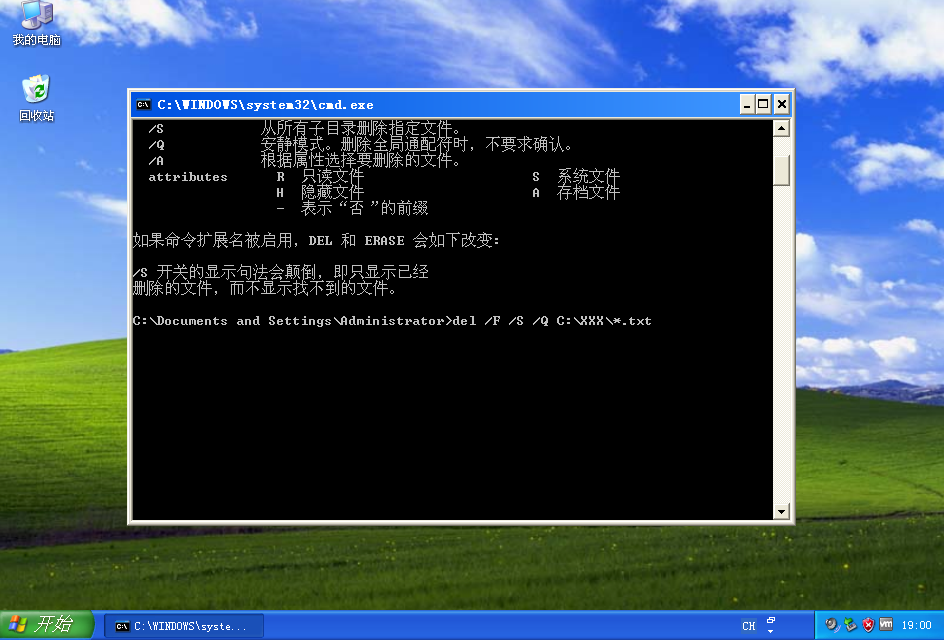Select the 回收站 recycle bin icon

point(36,90)
